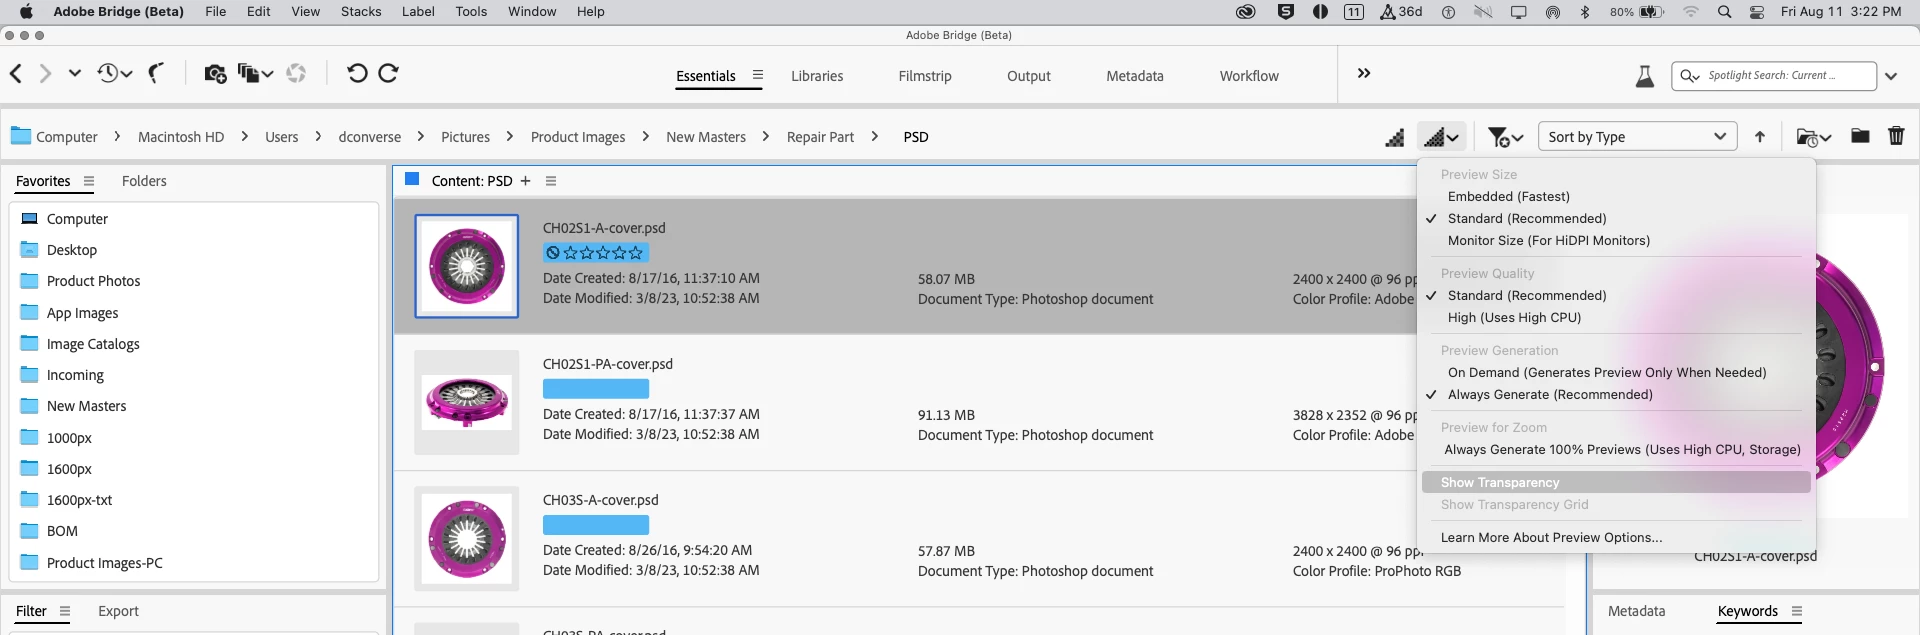Open the filter by rating funnel menu

pyautogui.click(x=1505, y=137)
